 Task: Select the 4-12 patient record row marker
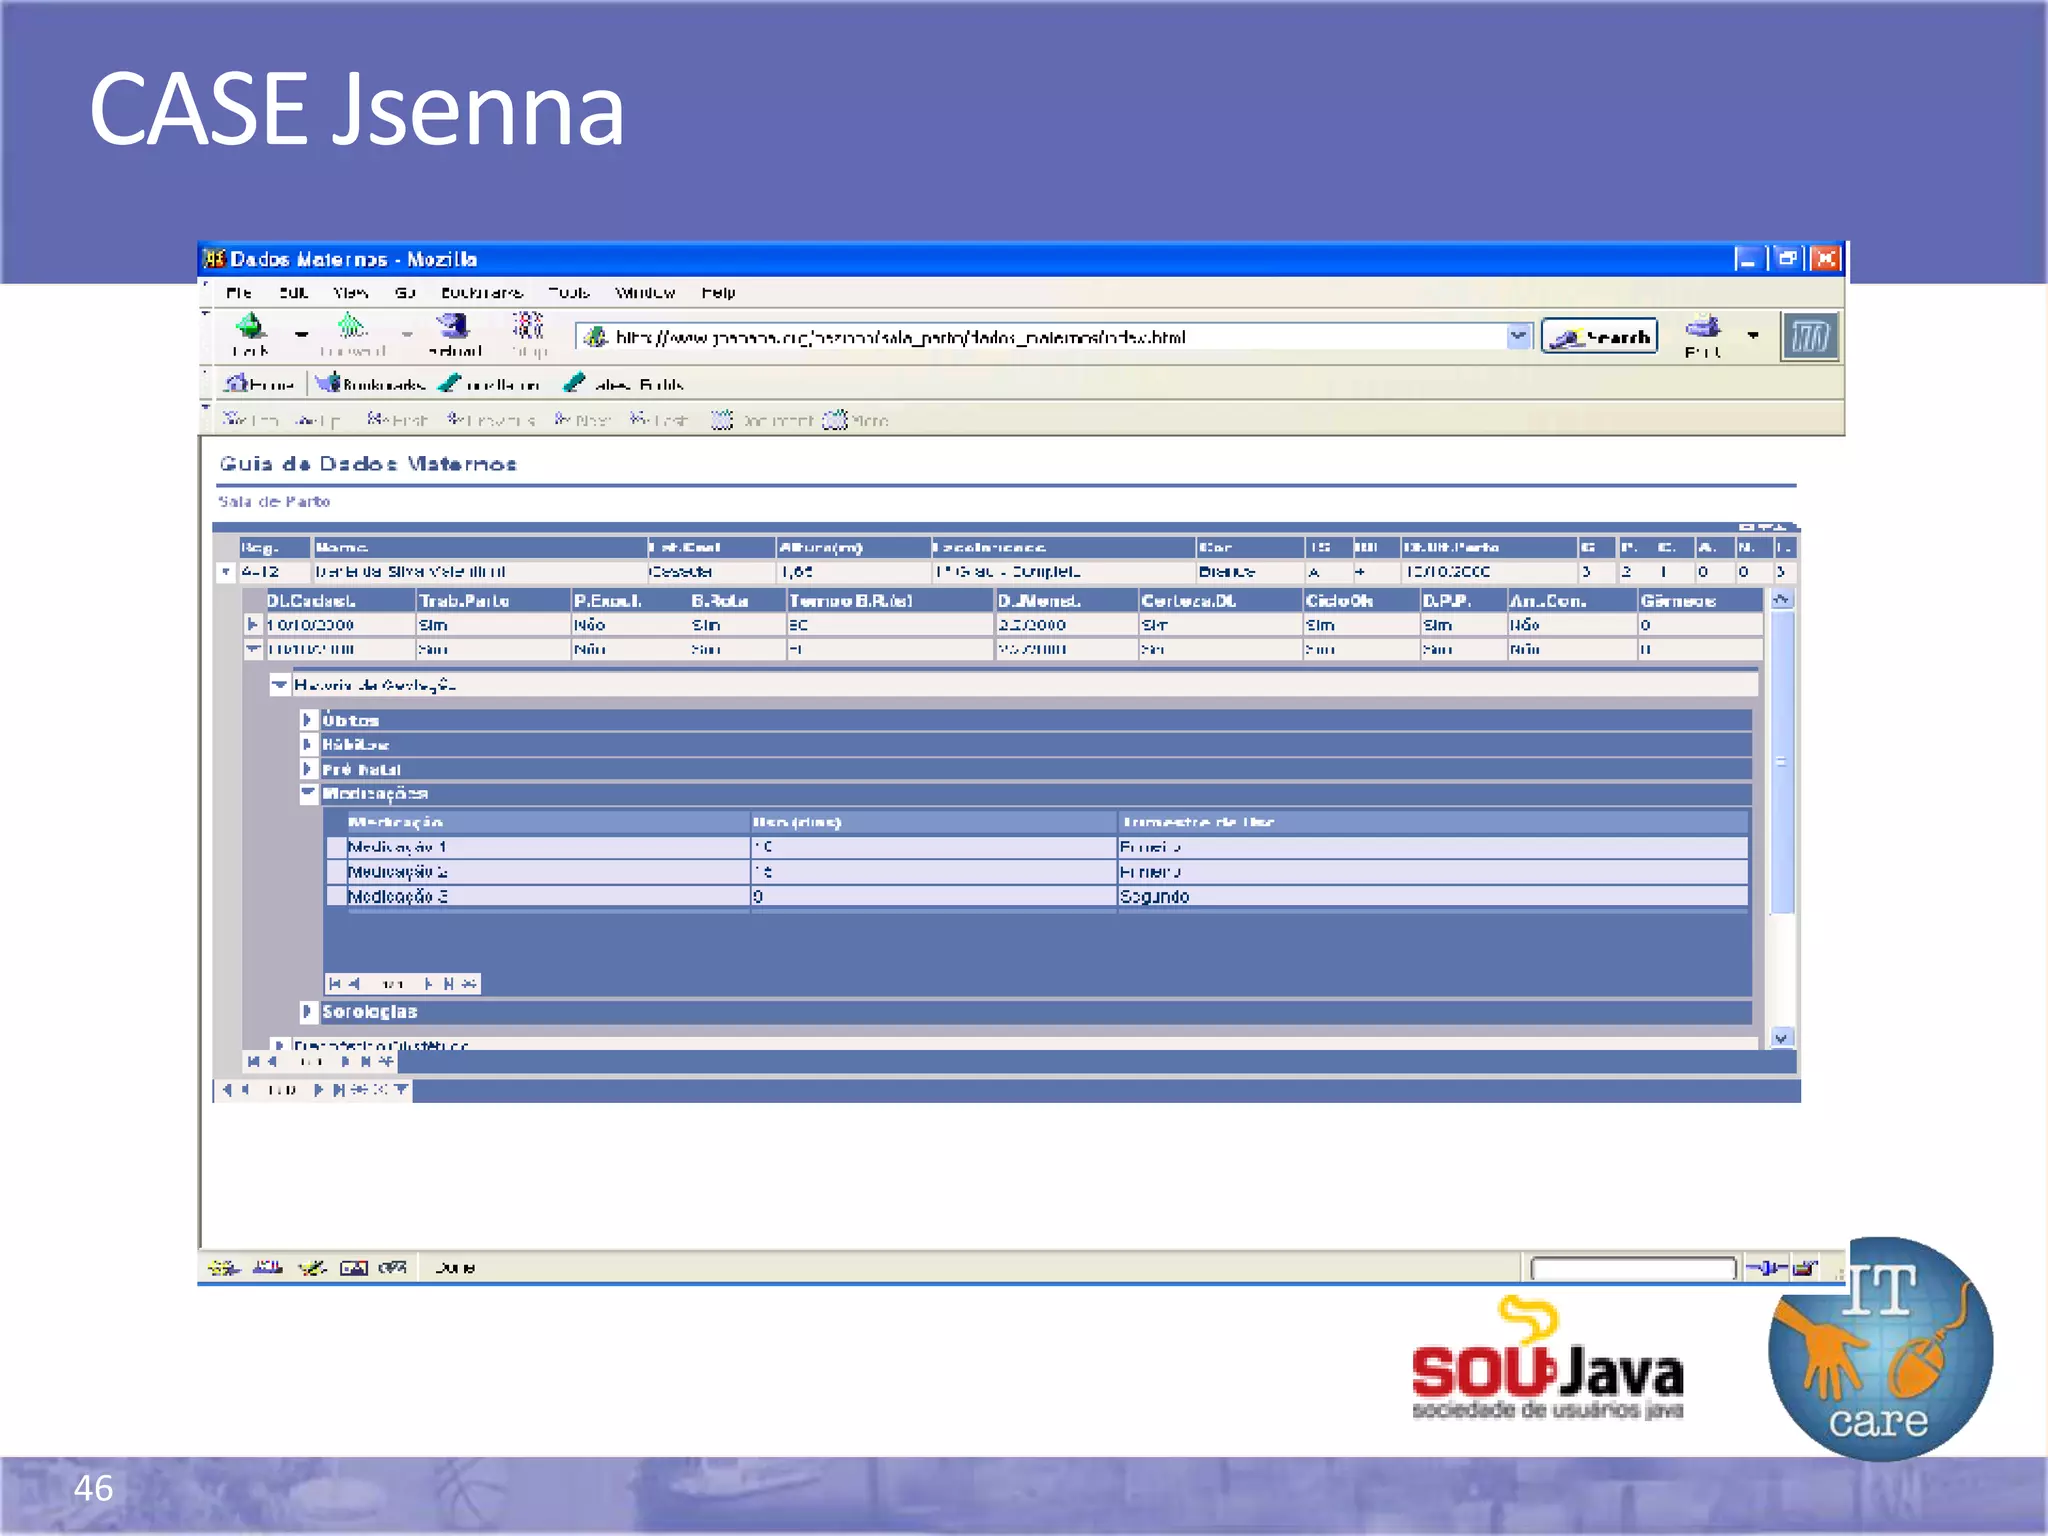[226, 572]
